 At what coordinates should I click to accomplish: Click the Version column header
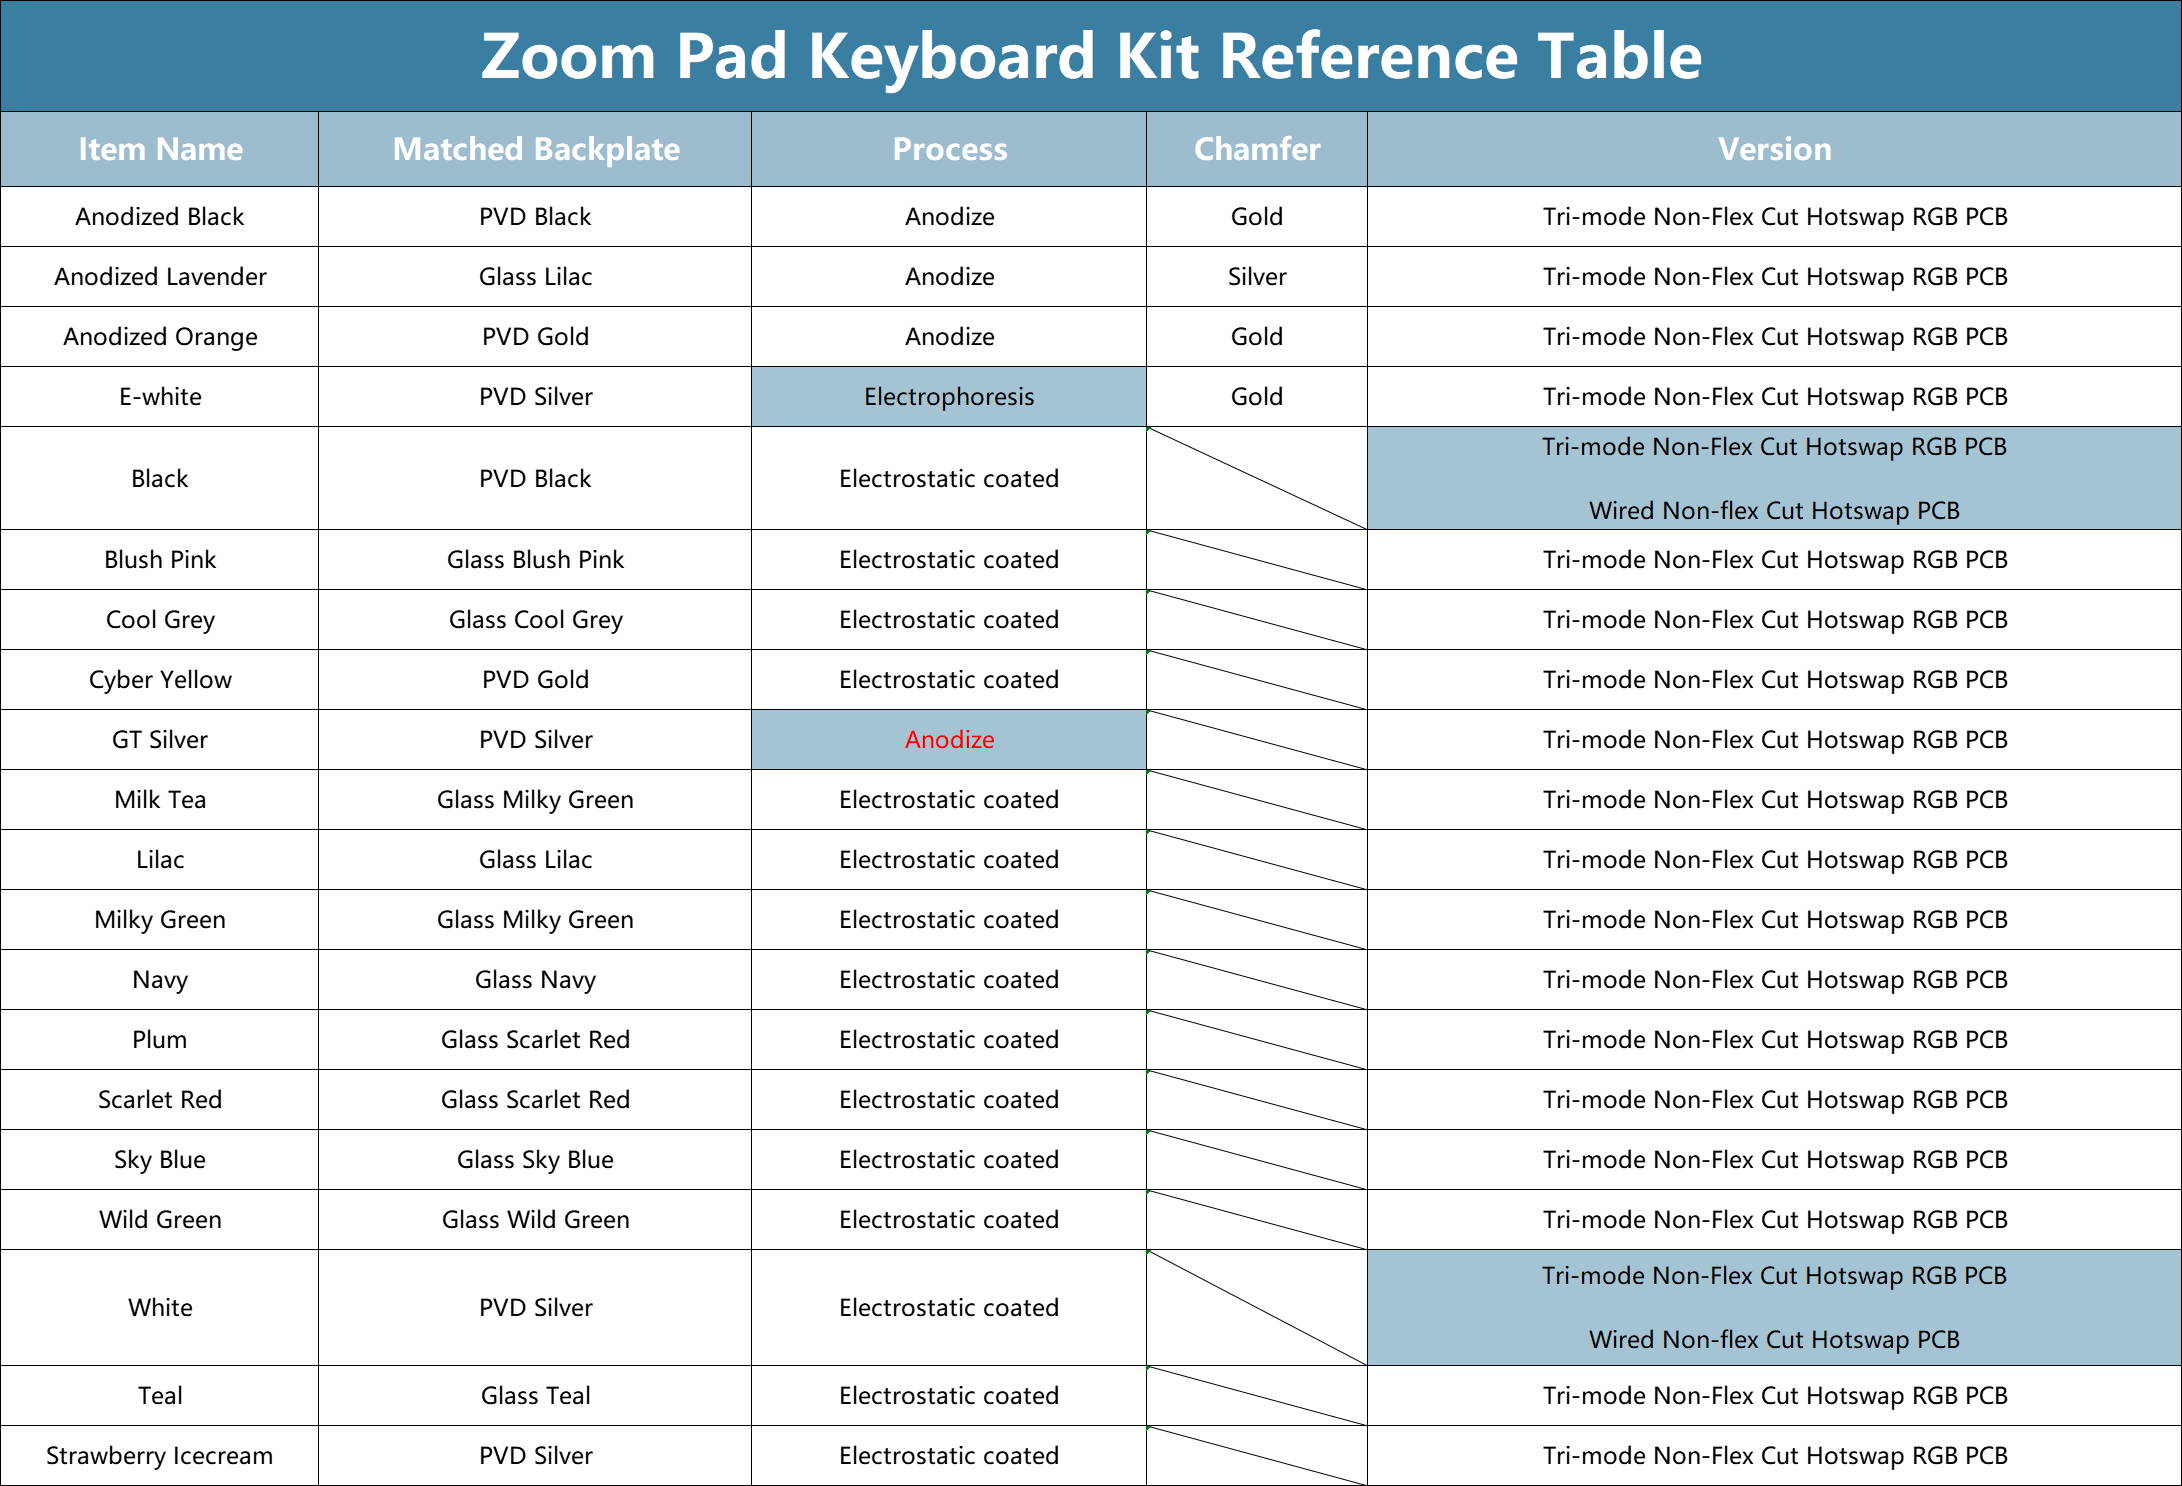[1774, 149]
